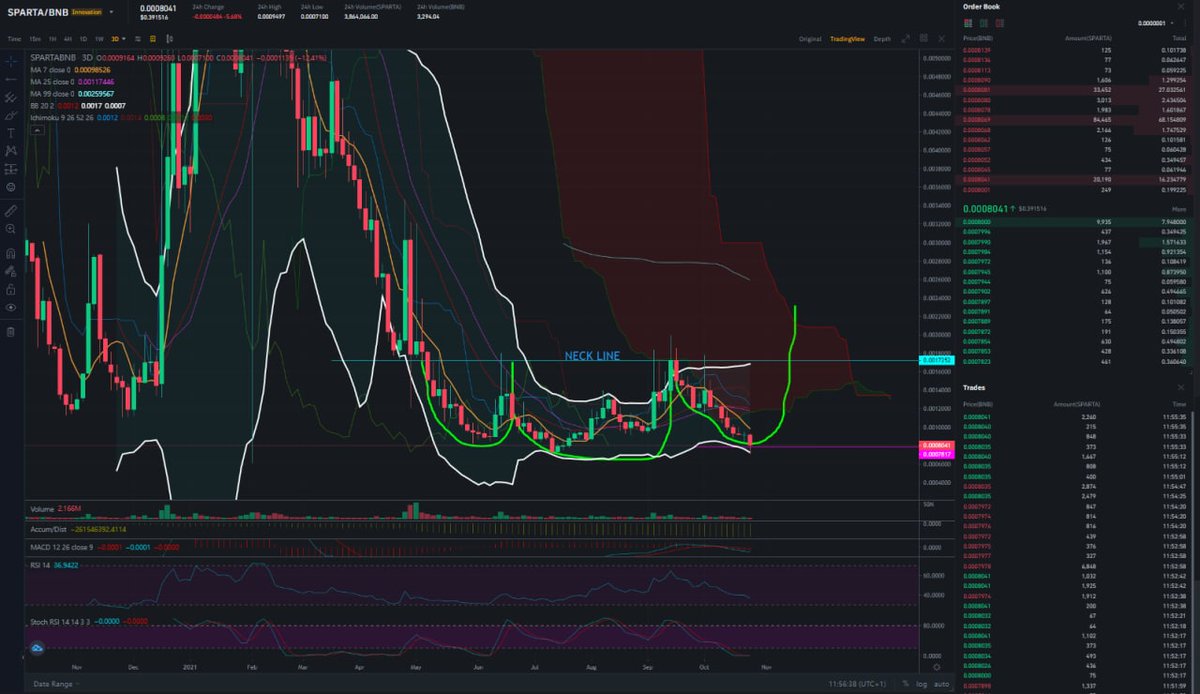Switch to the 4H interval
The height and width of the screenshot is (694, 1200).
click(x=68, y=39)
